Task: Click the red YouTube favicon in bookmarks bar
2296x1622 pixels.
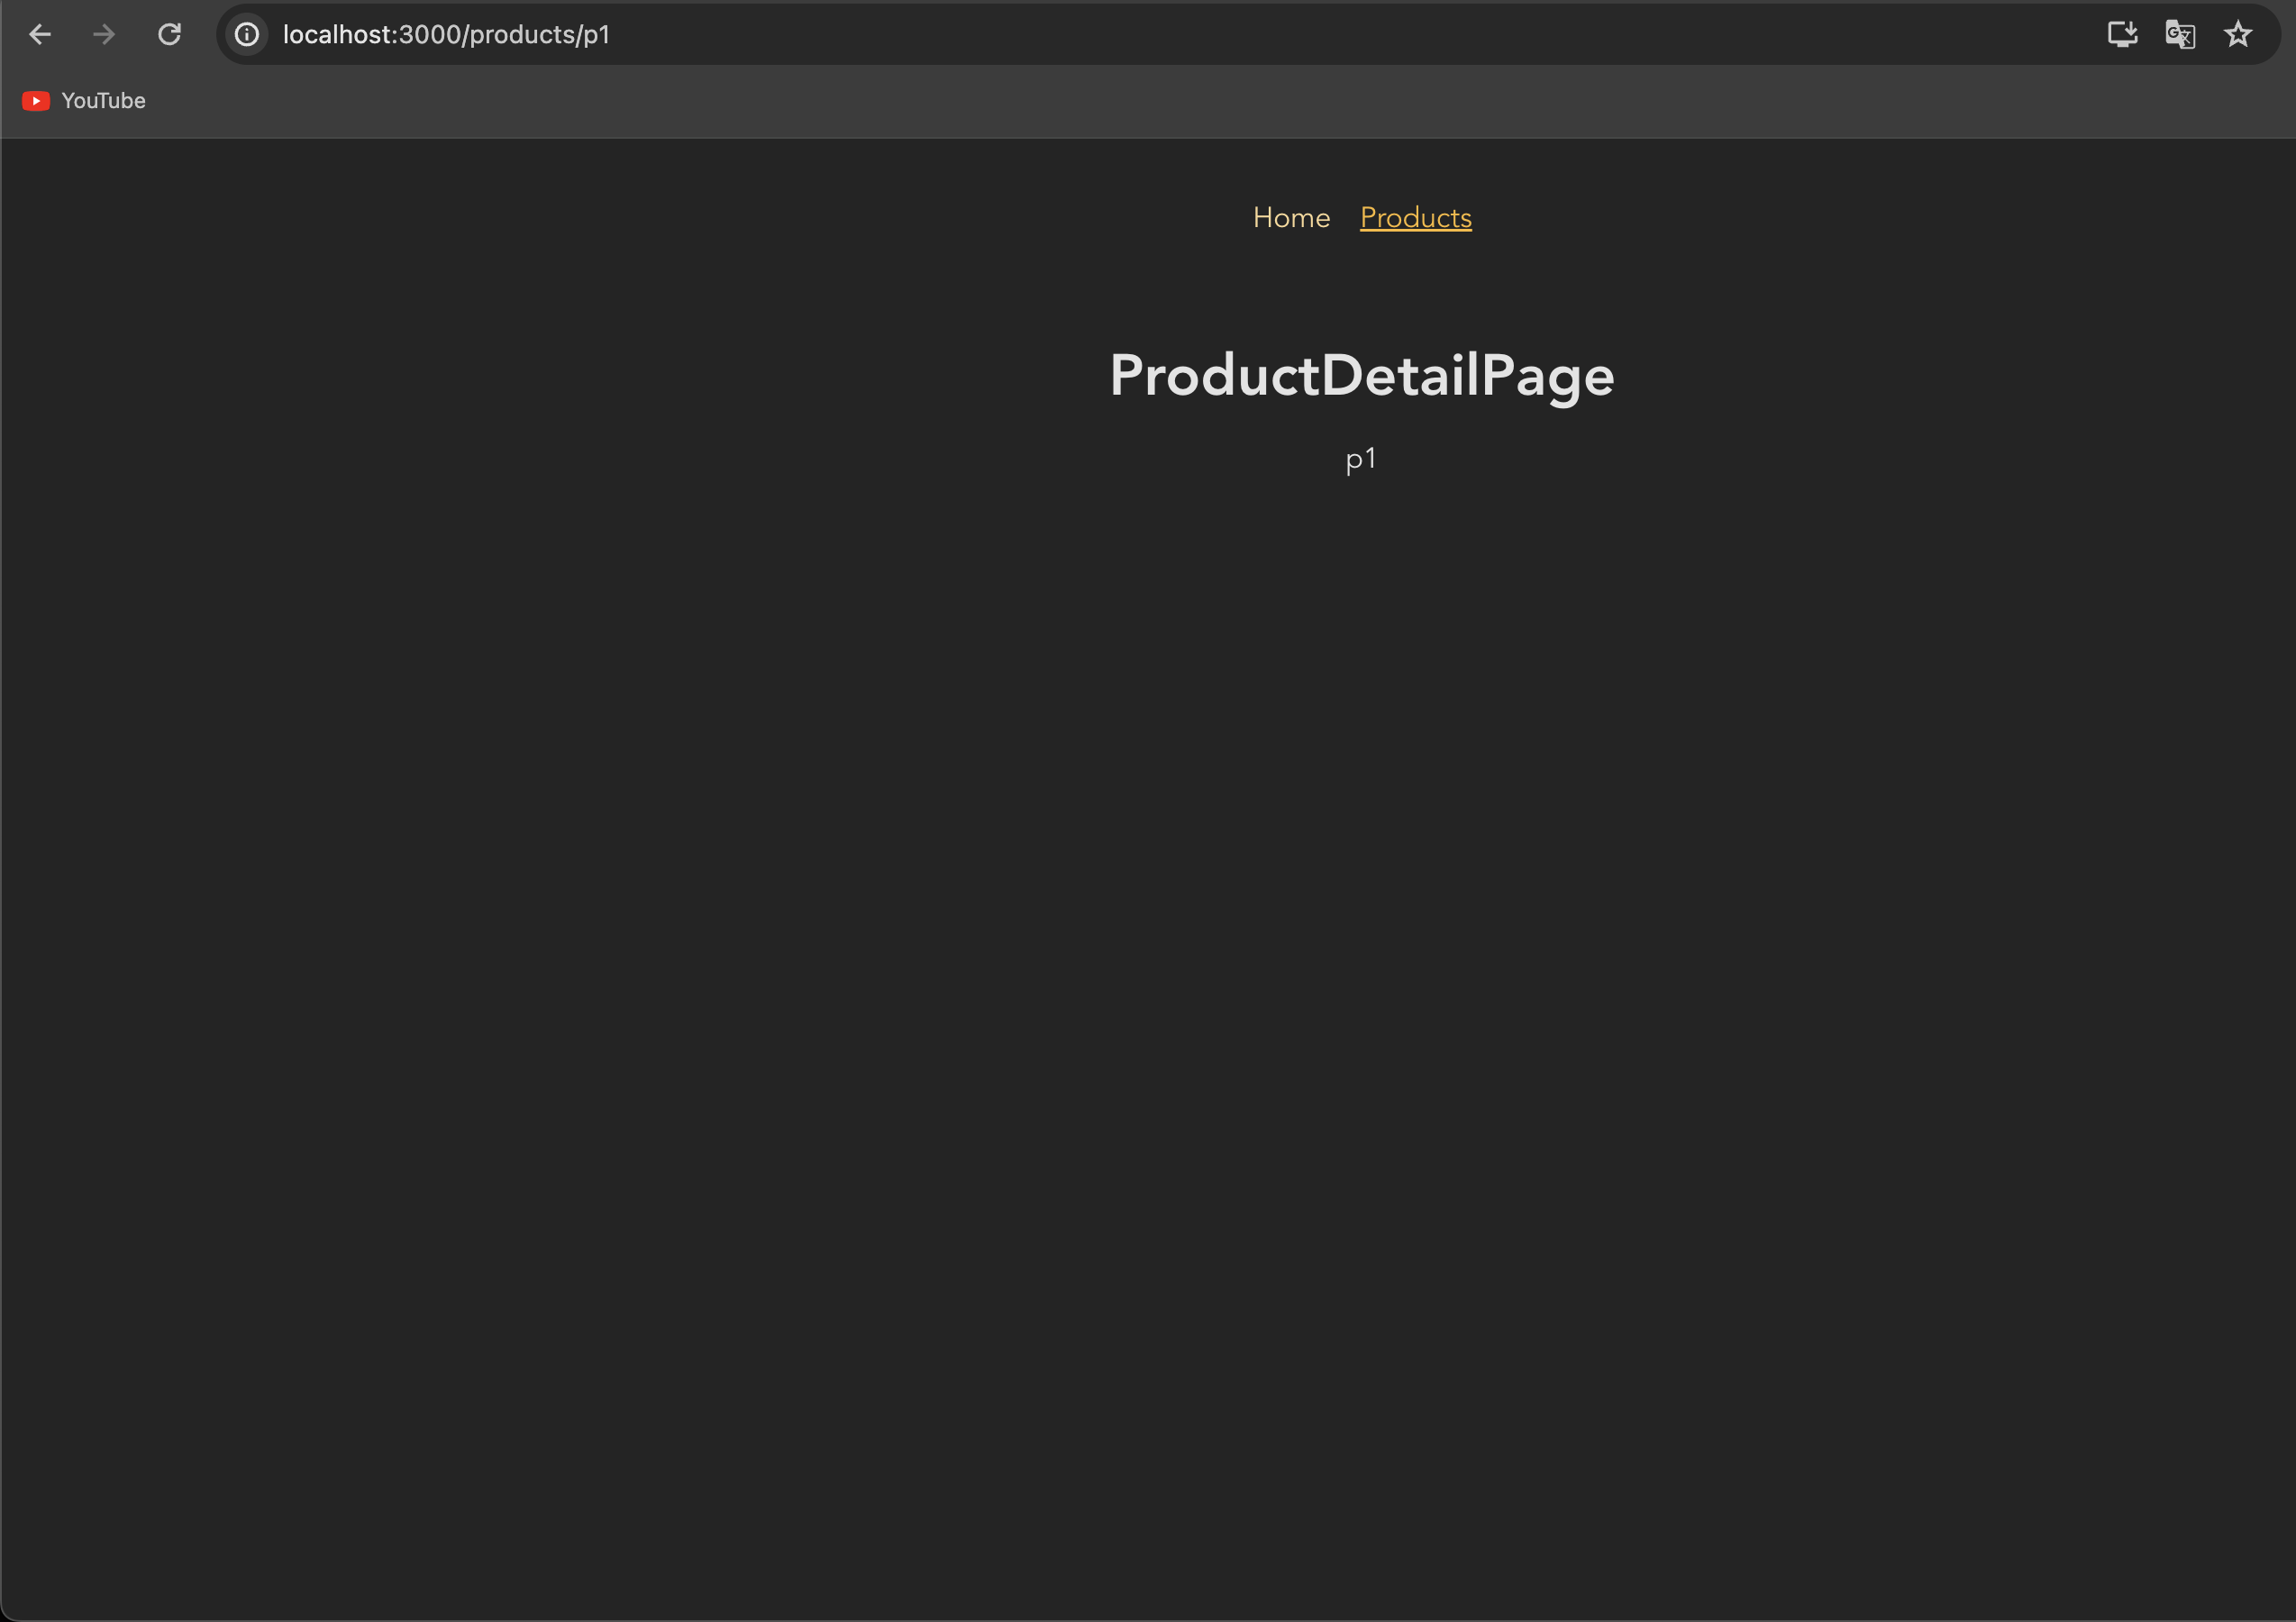Action: click(x=36, y=101)
